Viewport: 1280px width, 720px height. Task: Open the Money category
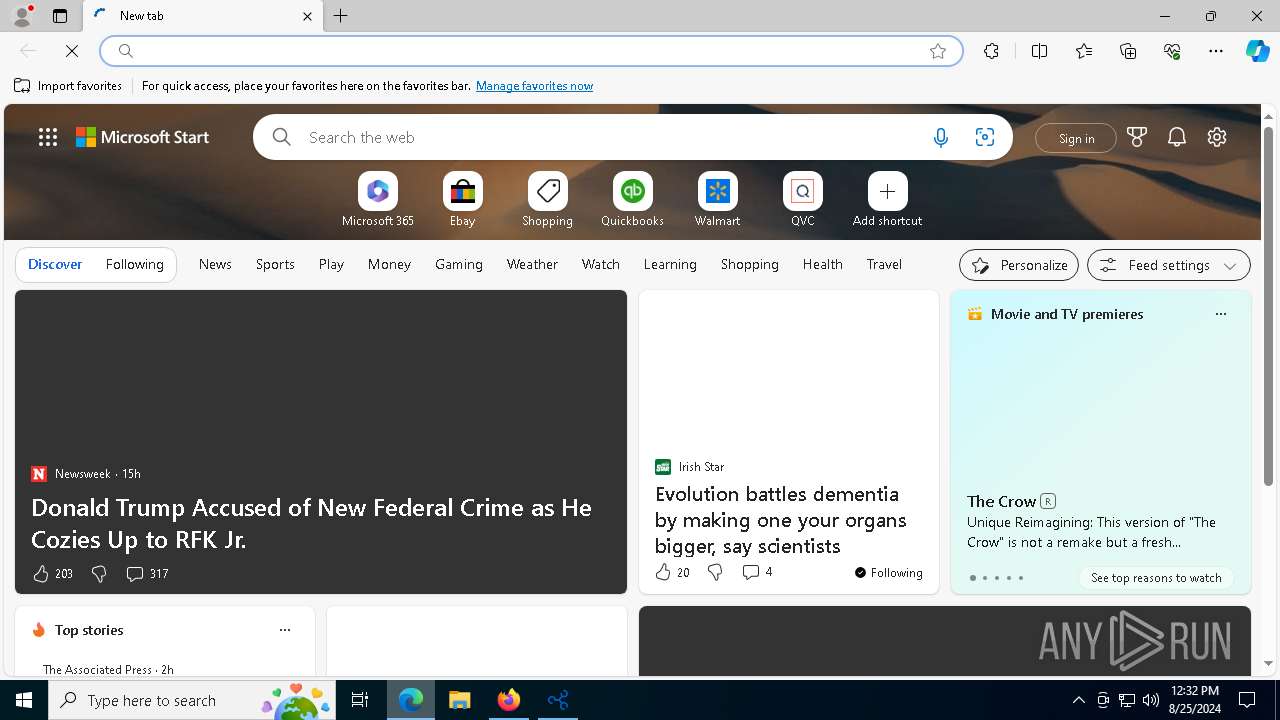[x=389, y=265]
